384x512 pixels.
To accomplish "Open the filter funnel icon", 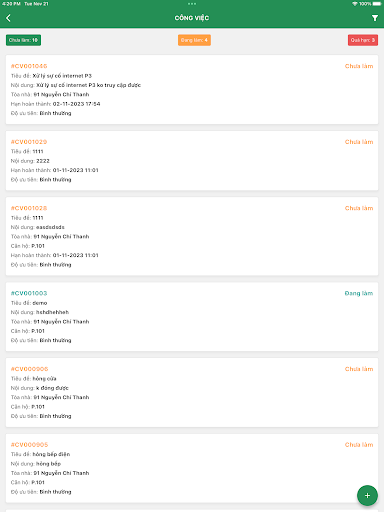I will pos(375,18).
